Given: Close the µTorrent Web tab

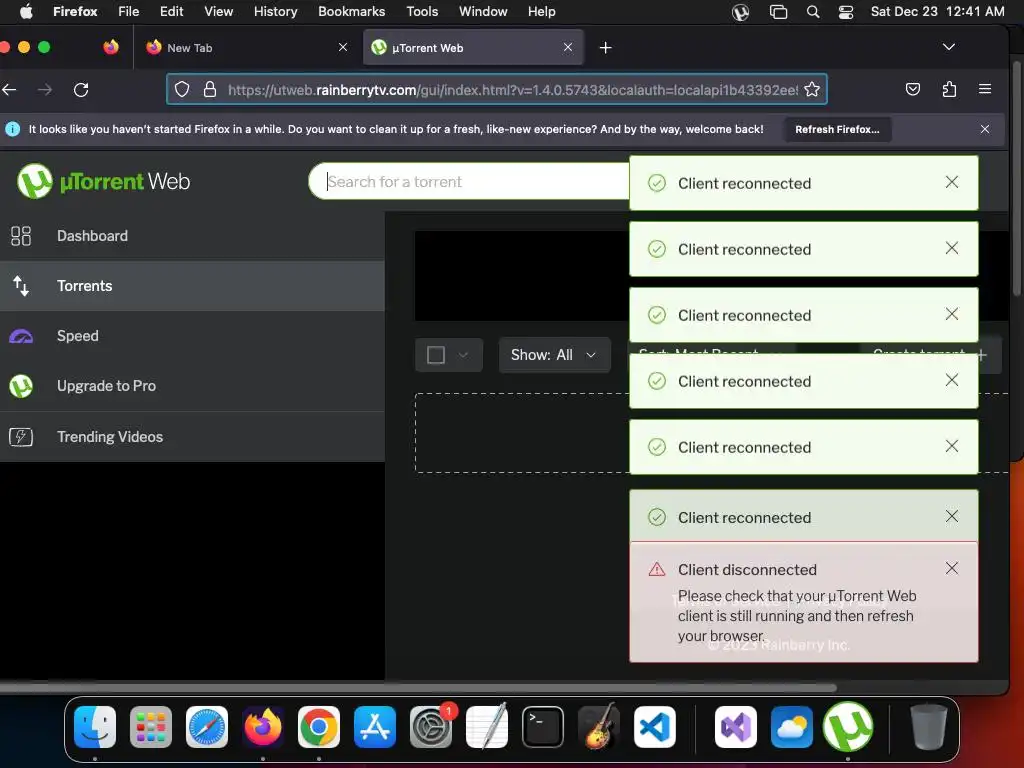Looking at the screenshot, I should (x=568, y=47).
